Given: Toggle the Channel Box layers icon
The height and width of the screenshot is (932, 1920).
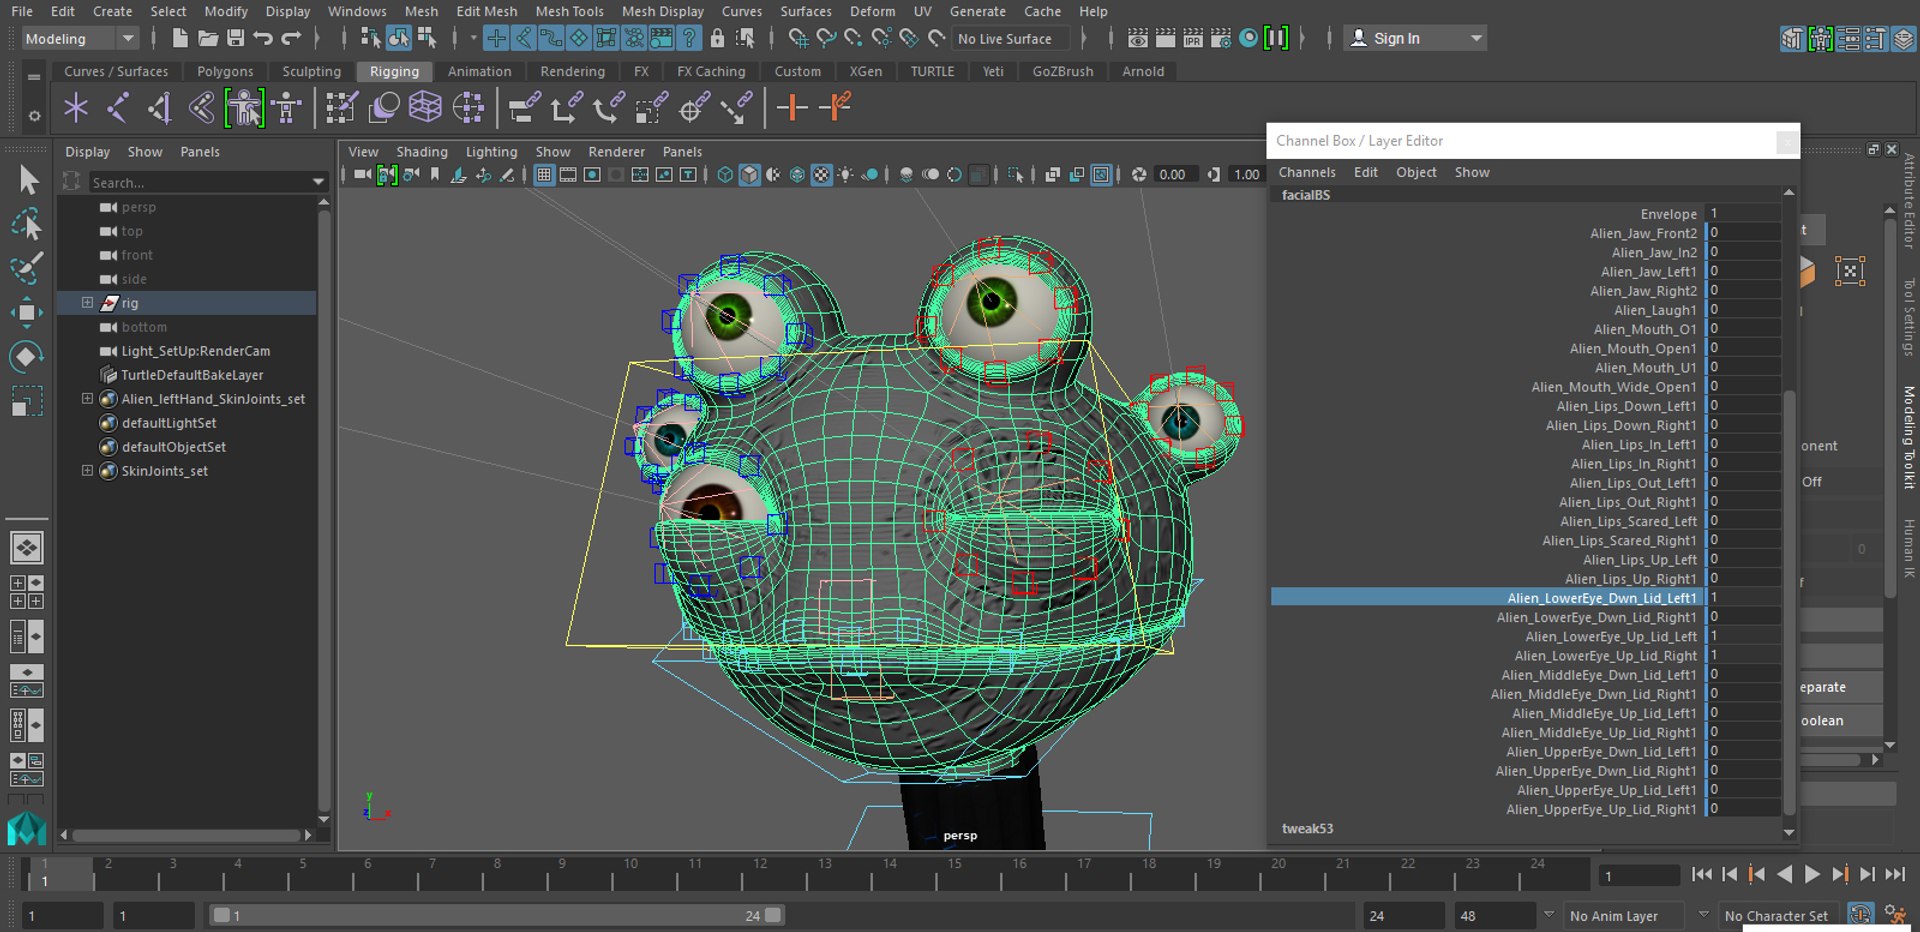Looking at the screenshot, I should [1904, 38].
